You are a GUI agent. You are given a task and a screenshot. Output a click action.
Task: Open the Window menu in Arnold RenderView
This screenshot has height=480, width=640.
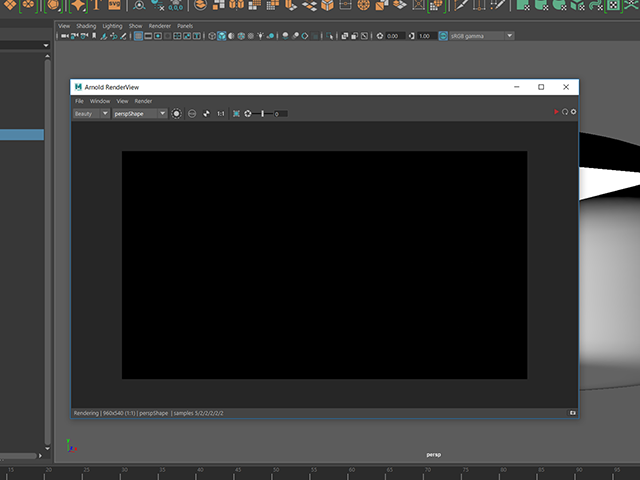100,101
